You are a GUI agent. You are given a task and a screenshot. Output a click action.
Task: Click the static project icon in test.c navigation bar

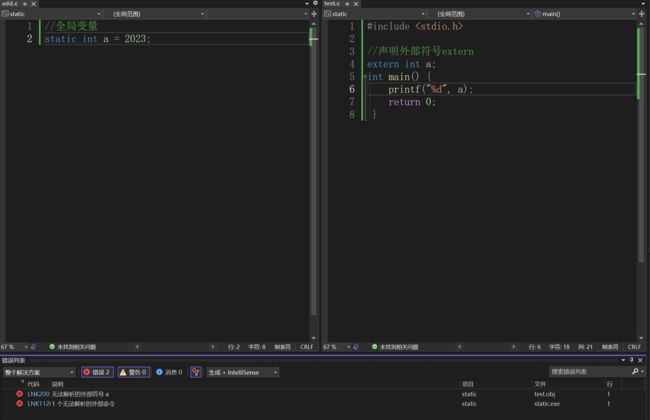coord(327,14)
